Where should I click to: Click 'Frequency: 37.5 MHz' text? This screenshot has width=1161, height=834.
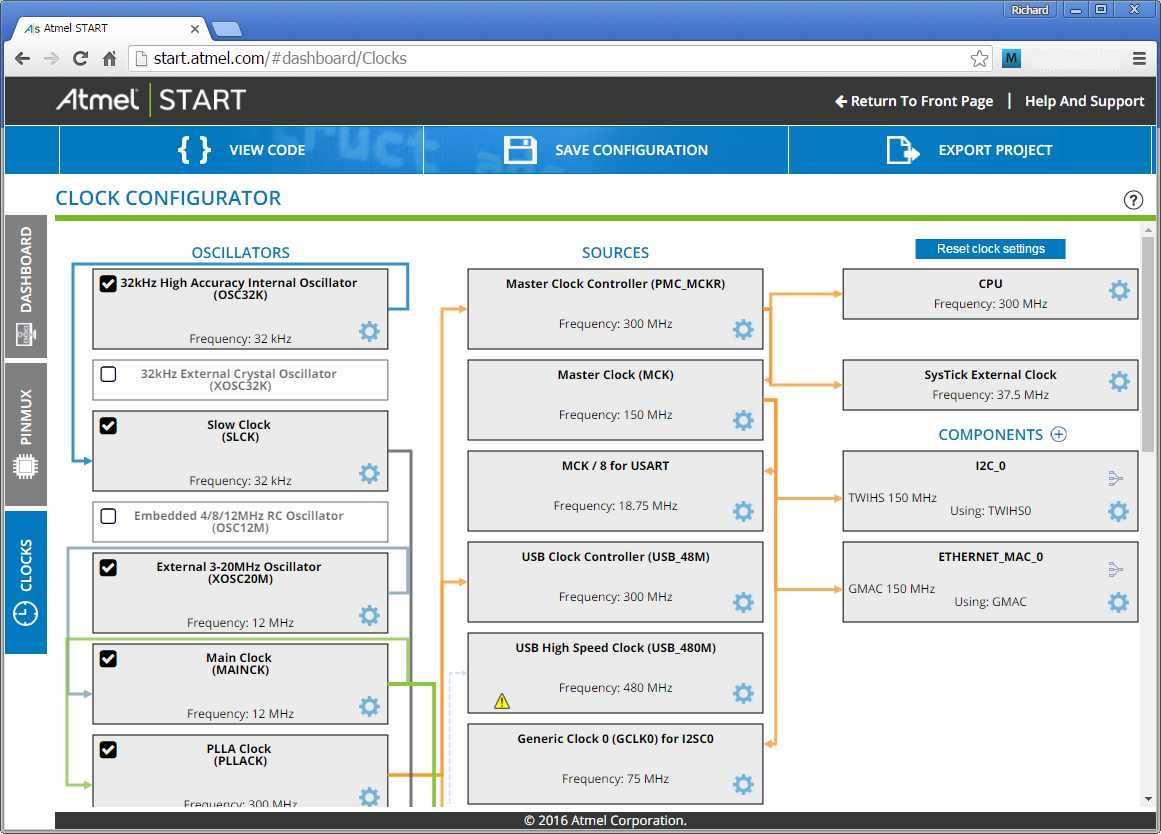990,395
